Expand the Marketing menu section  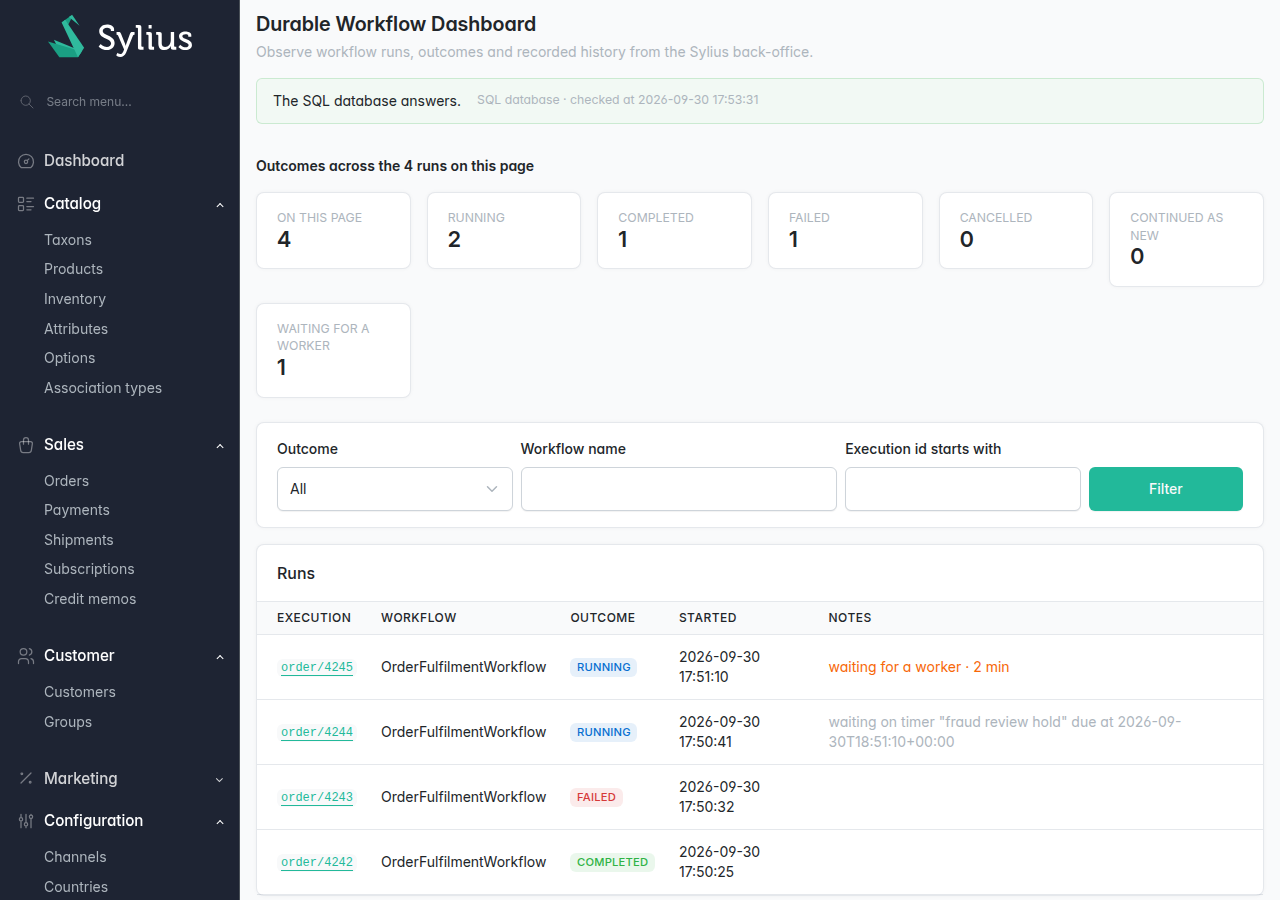pos(220,780)
